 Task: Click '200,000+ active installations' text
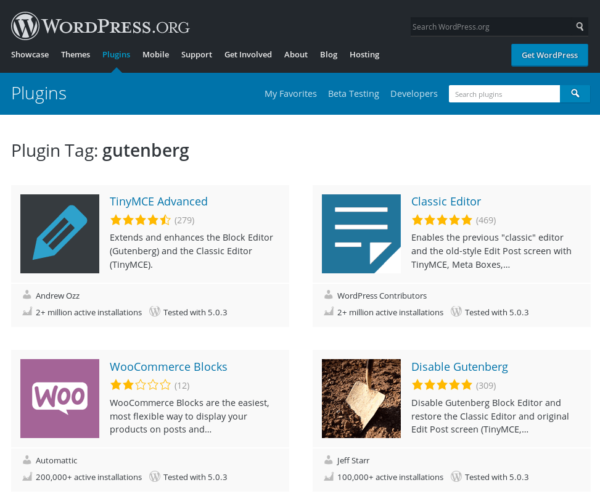click(88, 477)
